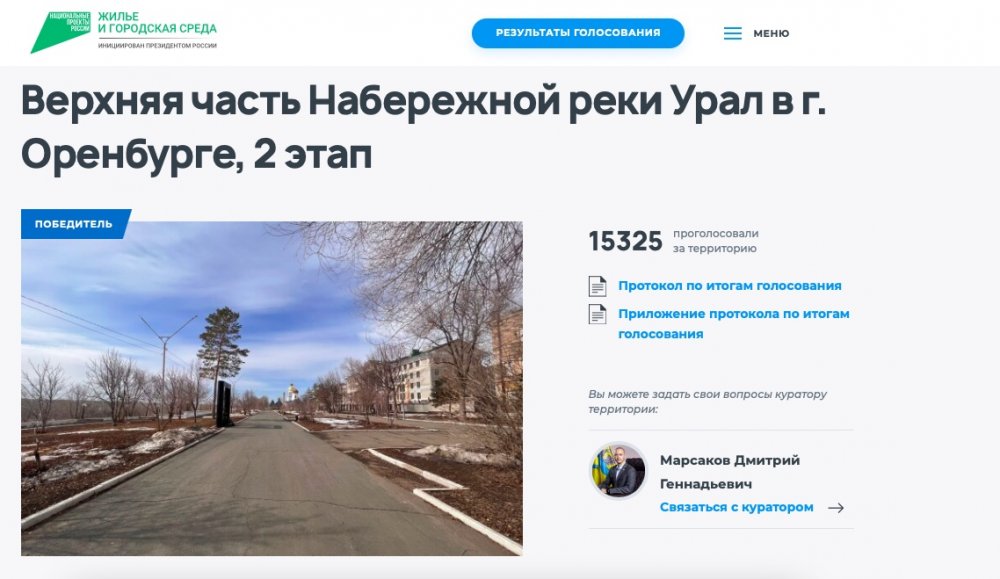The height and width of the screenshot is (579, 1000).
Task: Click the embankment photo thumbnail
Action: pyautogui.click(x=272, y=388)
